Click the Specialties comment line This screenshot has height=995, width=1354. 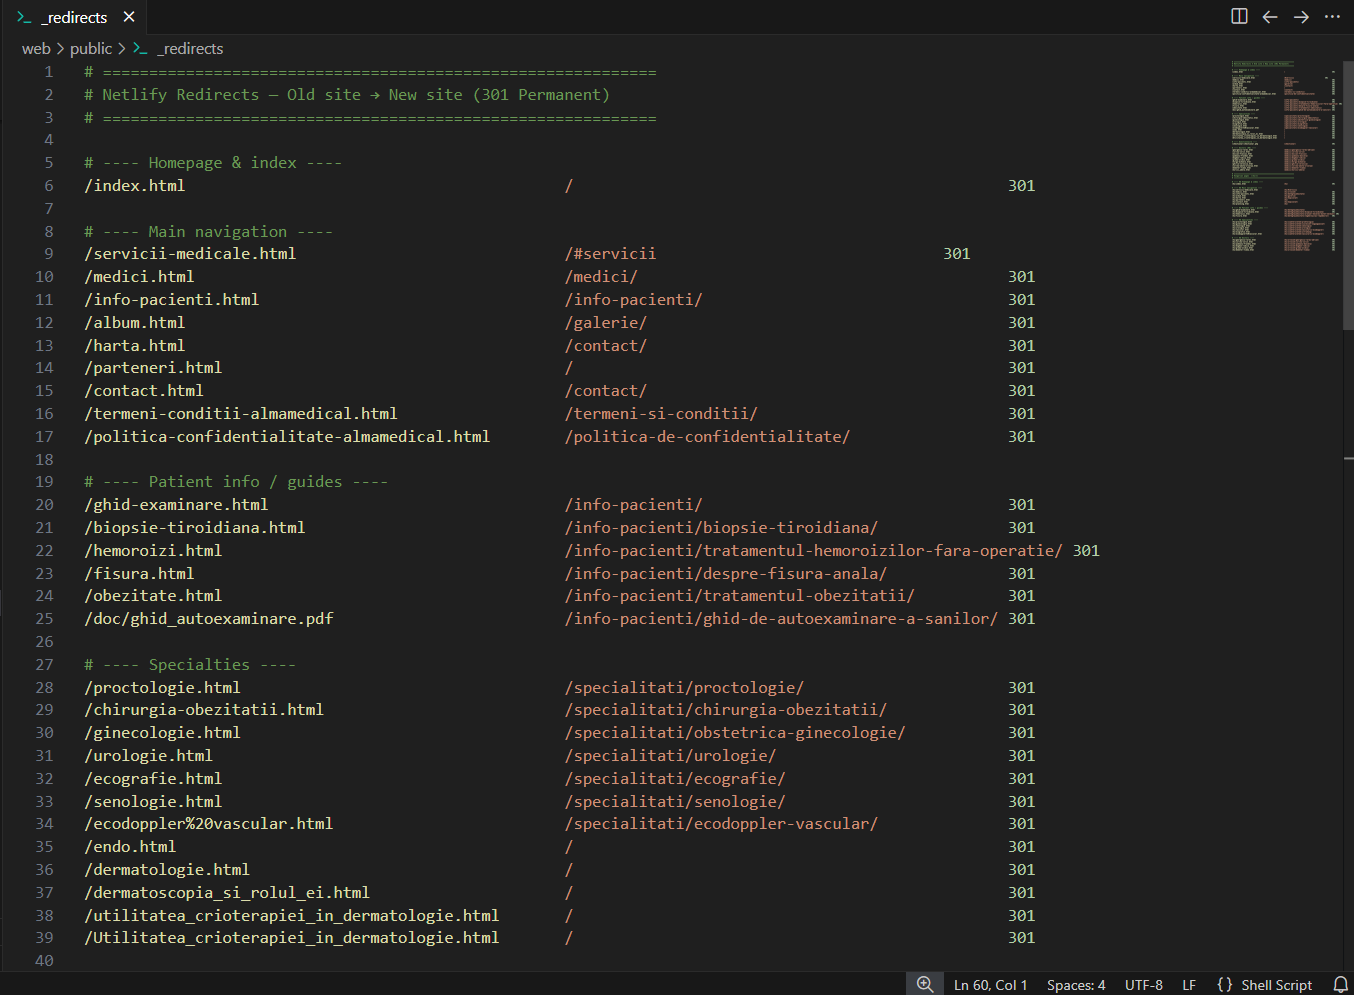190,665
